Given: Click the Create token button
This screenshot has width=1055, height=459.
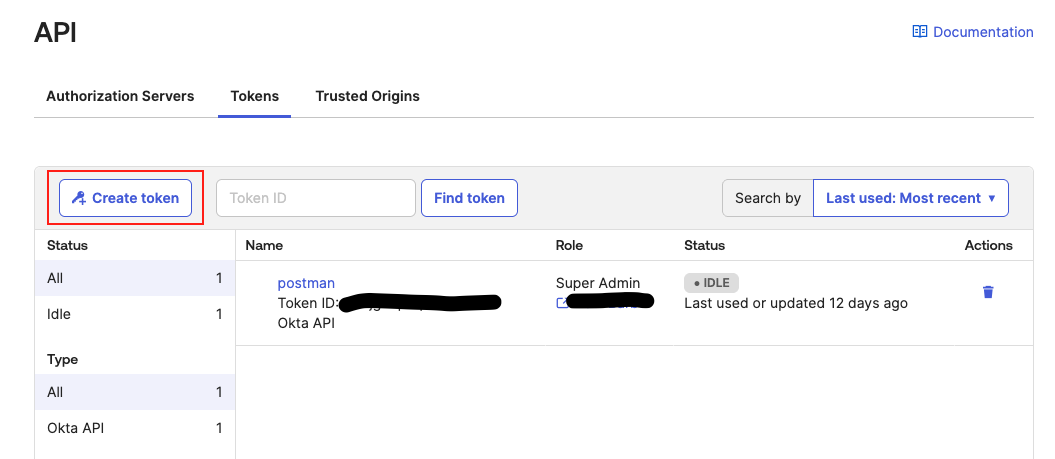Looking at the screenshot, I should click(125, 198).
